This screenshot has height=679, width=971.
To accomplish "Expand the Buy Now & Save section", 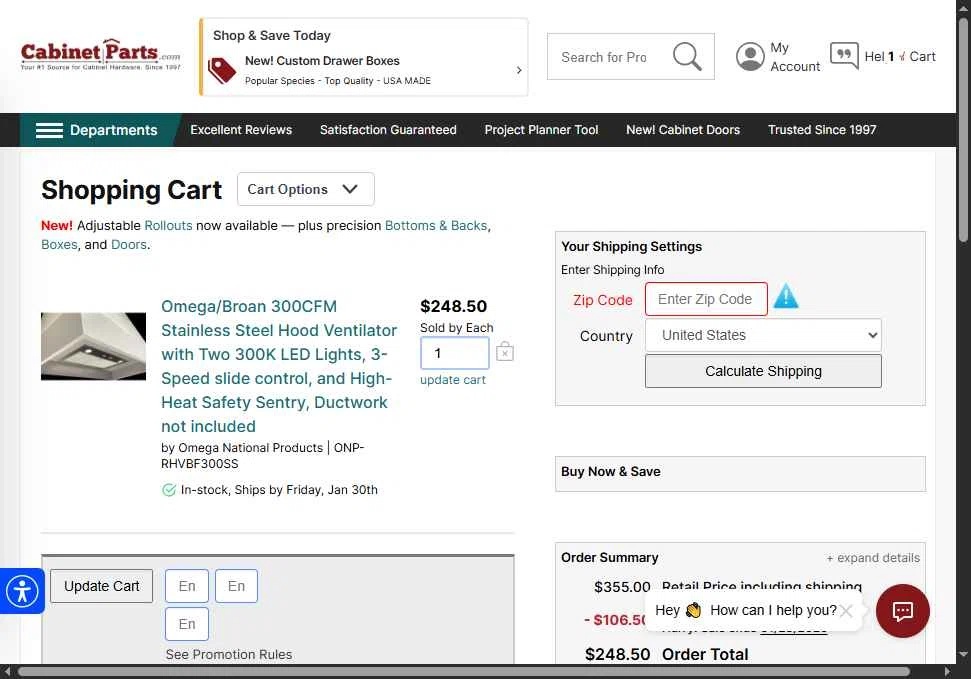I will pyautogui.click(x=740, y=472).
